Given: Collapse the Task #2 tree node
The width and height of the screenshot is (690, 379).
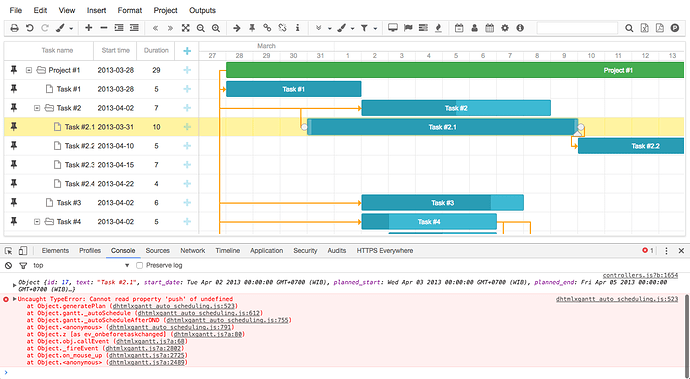Looking at the screenshot, I should (37, 108).
